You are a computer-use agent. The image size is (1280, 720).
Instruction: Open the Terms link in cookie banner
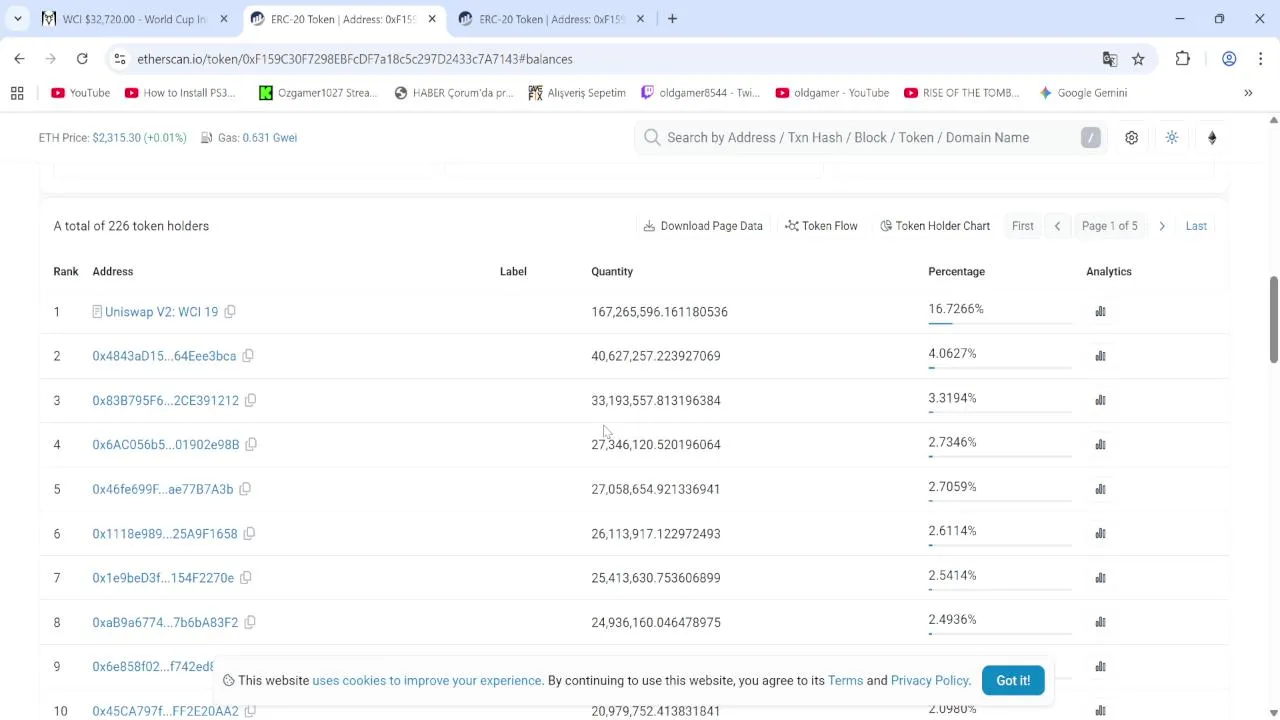845,680
